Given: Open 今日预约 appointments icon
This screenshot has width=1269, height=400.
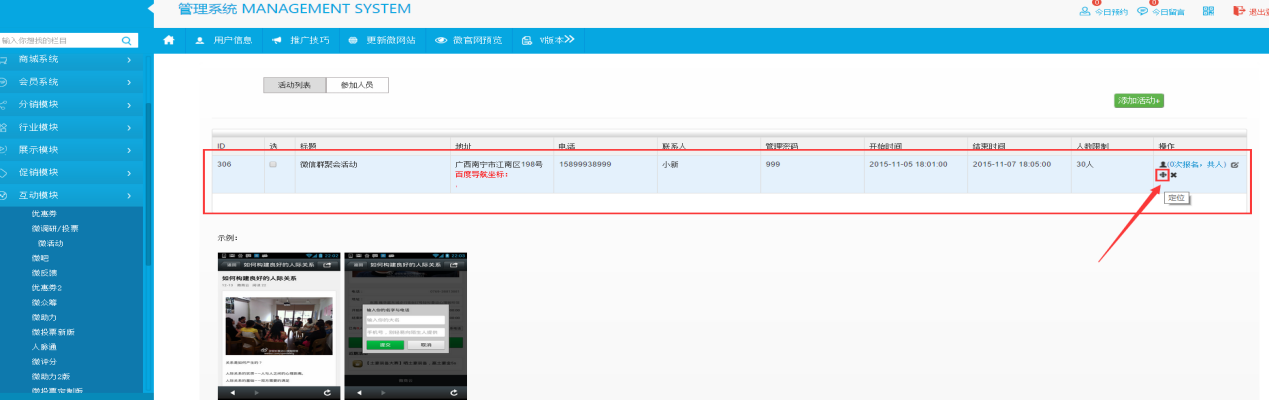Looking at the screenshot, I should 1085,12.
